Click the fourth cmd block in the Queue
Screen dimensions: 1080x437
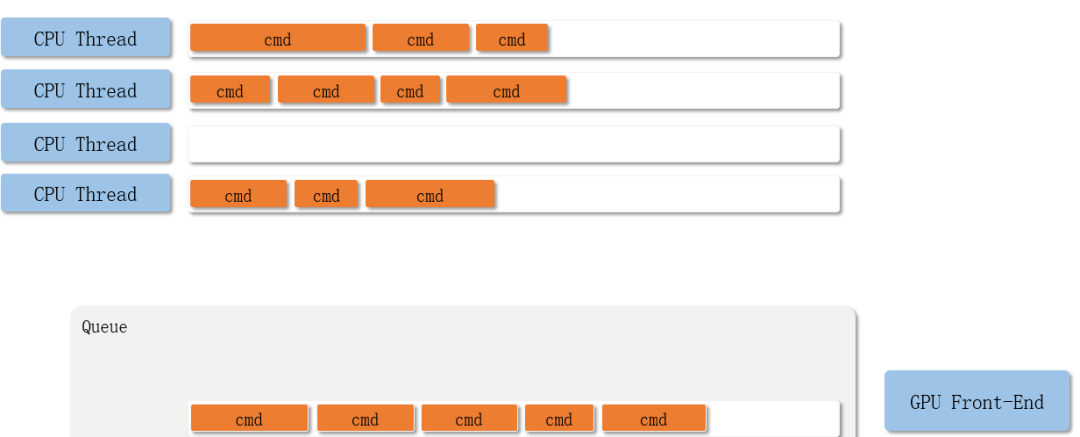[x=559, y=419]
